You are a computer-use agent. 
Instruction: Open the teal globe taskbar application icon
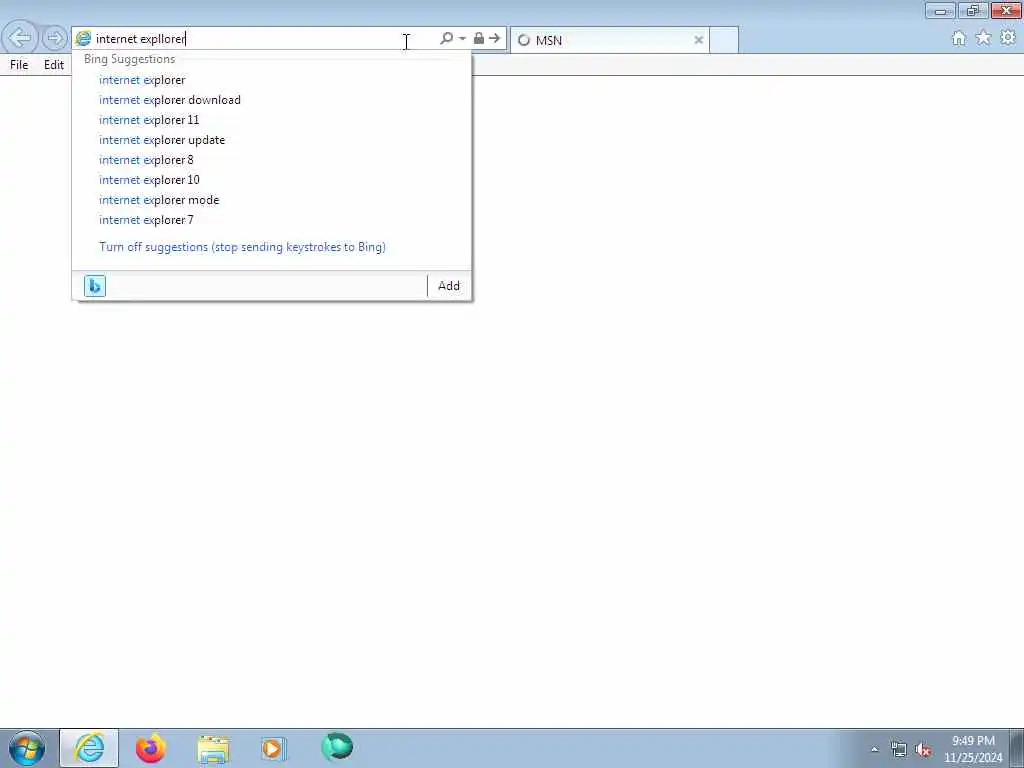point(337,747)
